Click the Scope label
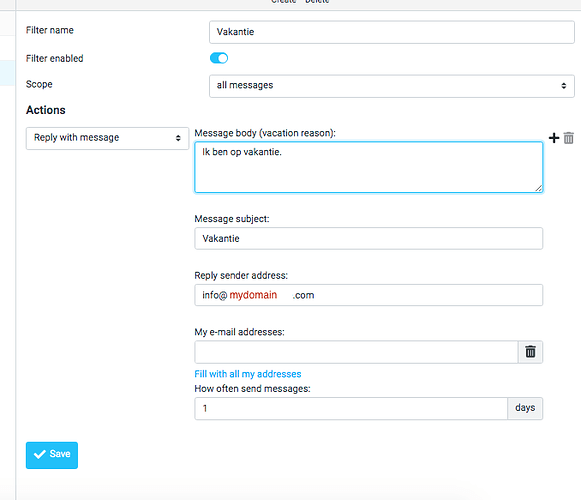Screen dimensions: 581x500 click(39, 85)
